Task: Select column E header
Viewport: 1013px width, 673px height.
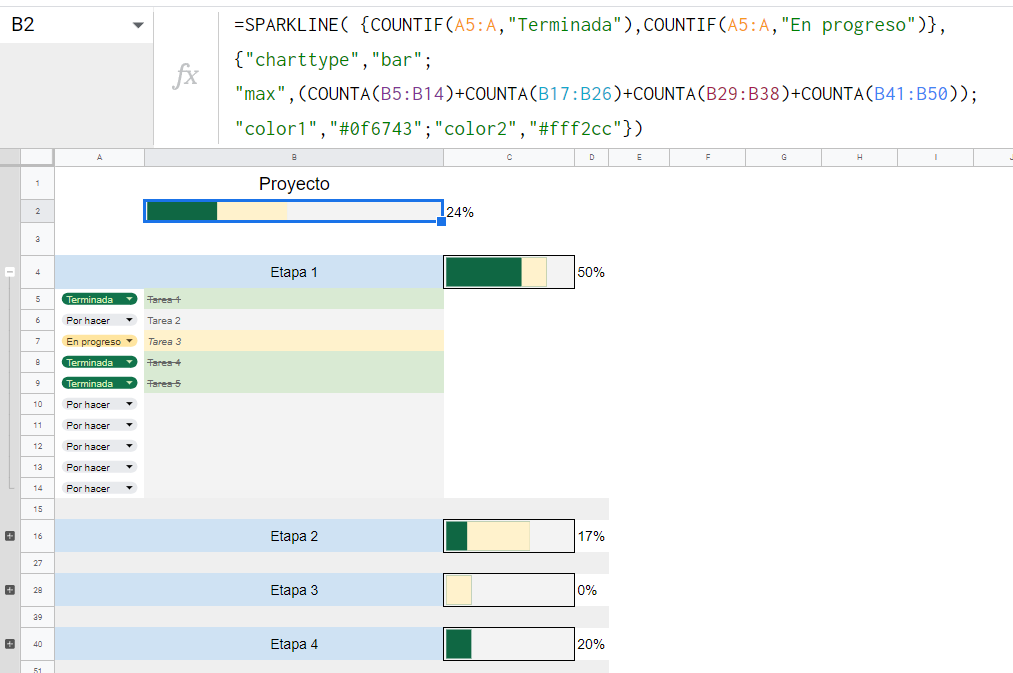Action: point(639,157)
